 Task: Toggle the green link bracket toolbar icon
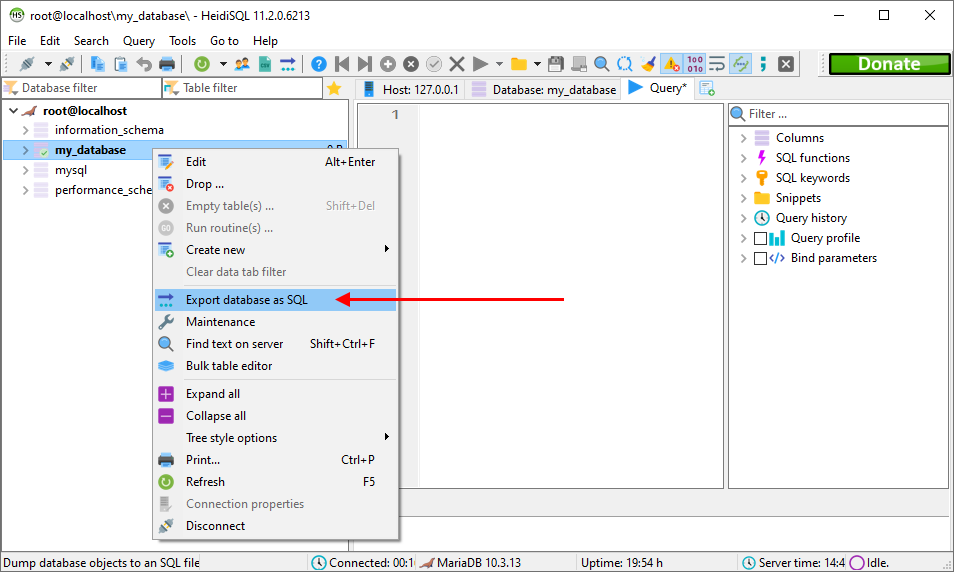(x=740, y=64)
